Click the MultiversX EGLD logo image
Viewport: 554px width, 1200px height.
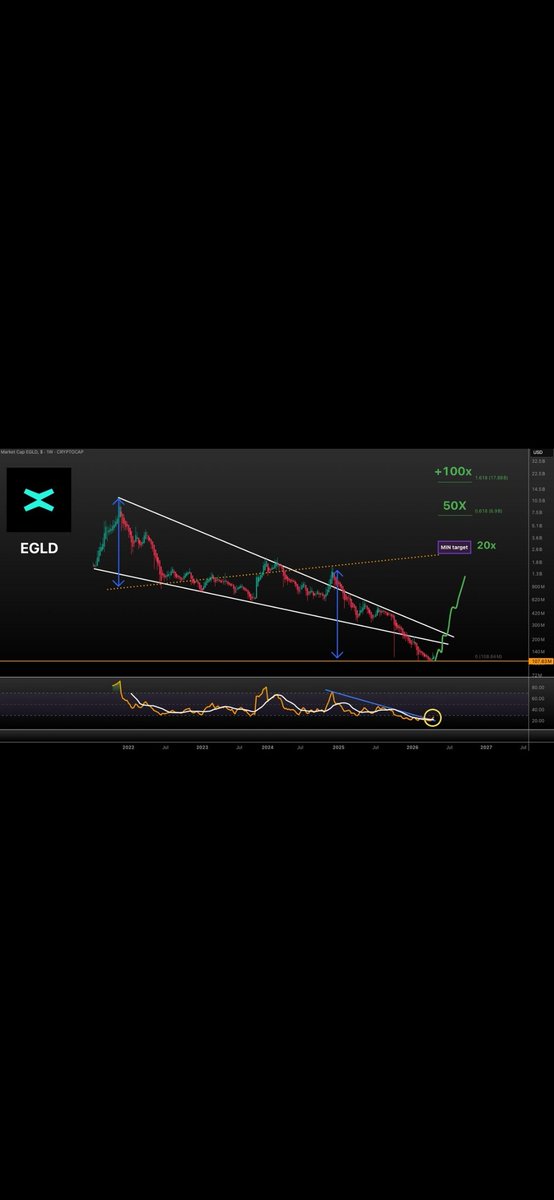39,500
